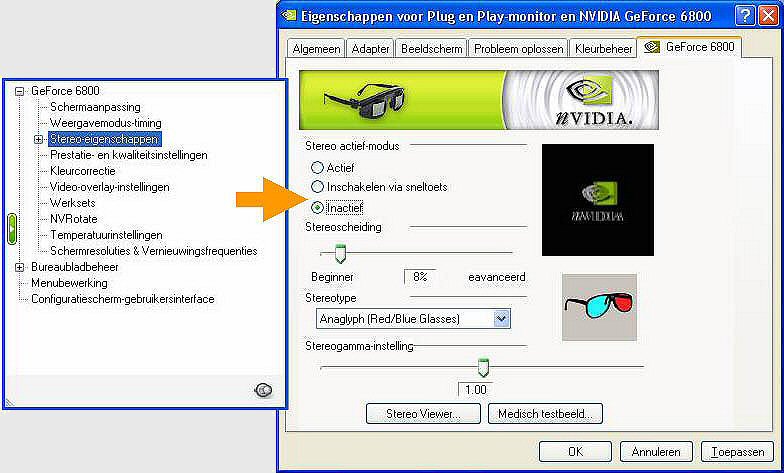Click the NVIDIA icon in title bar

289,16
